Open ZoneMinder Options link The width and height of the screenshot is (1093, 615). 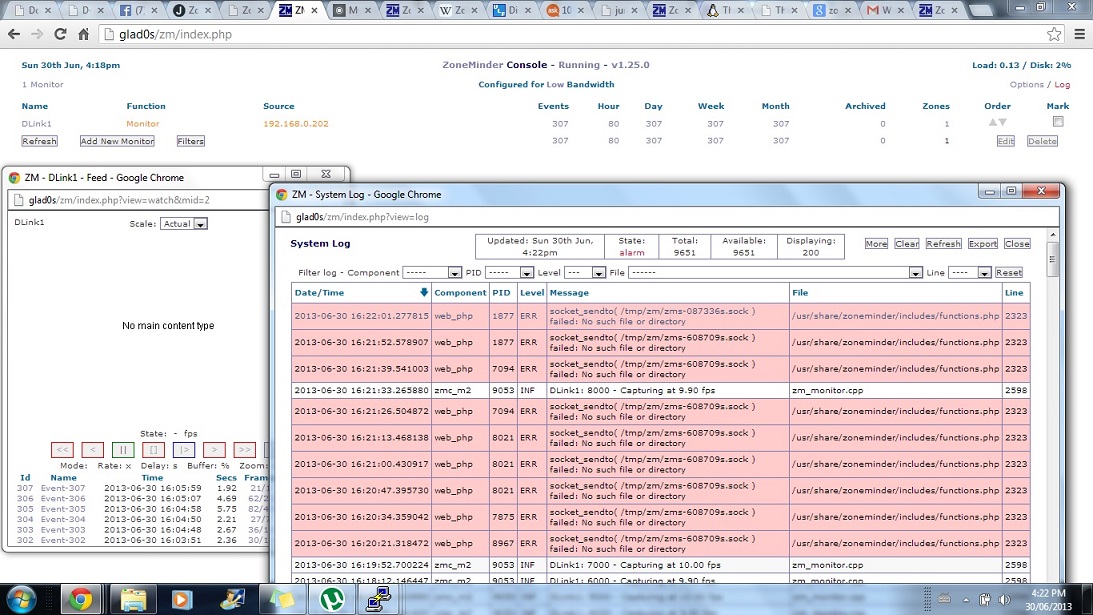pyautogui.click(x=1026, y=84)
